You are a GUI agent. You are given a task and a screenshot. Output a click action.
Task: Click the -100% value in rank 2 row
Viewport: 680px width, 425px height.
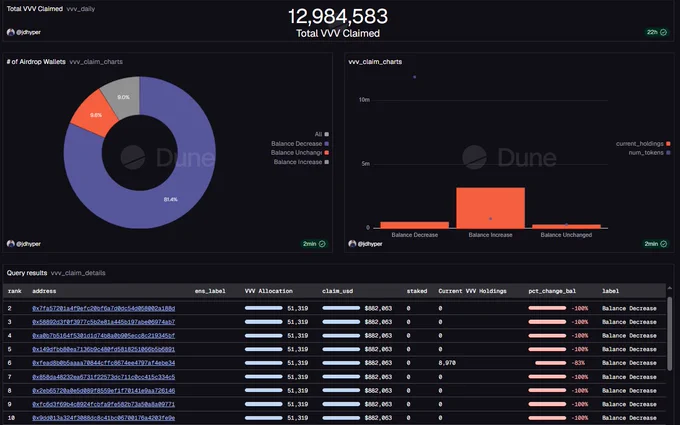[580, 308]
